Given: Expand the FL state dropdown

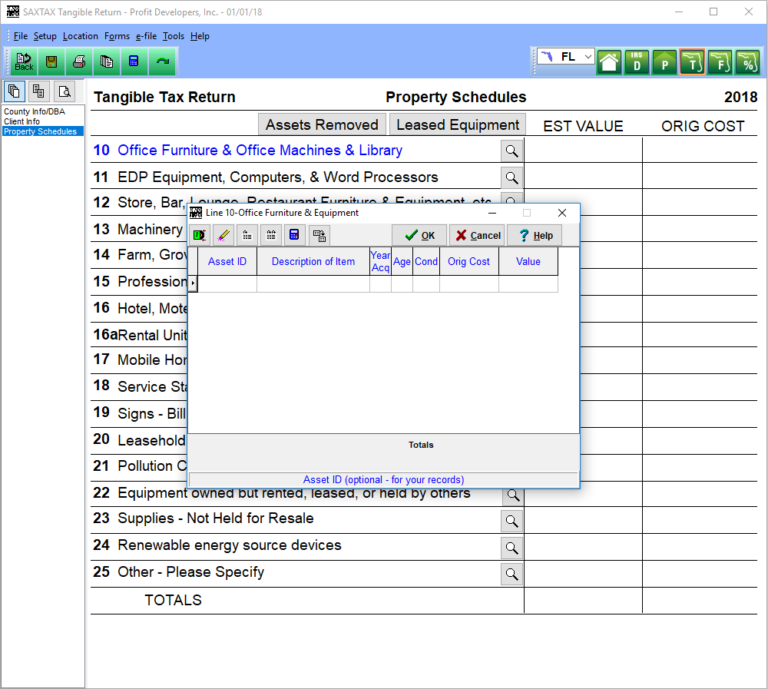Looking at the screenshot, I should [x=587, y=57].
